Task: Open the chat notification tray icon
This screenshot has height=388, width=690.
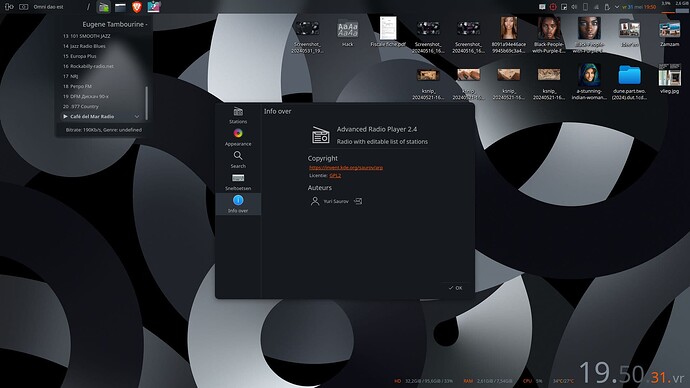Action: (542, 7)
